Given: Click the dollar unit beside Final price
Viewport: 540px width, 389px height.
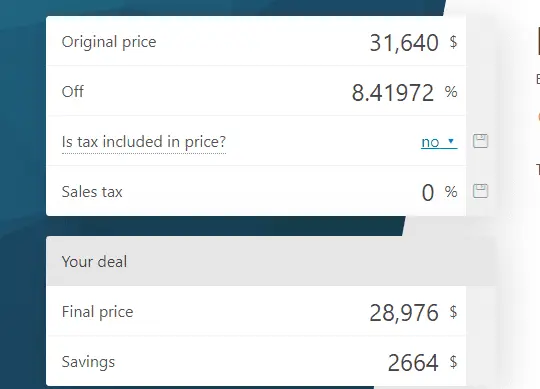Looking at the screenshot, I should click(x=453, y=312).
